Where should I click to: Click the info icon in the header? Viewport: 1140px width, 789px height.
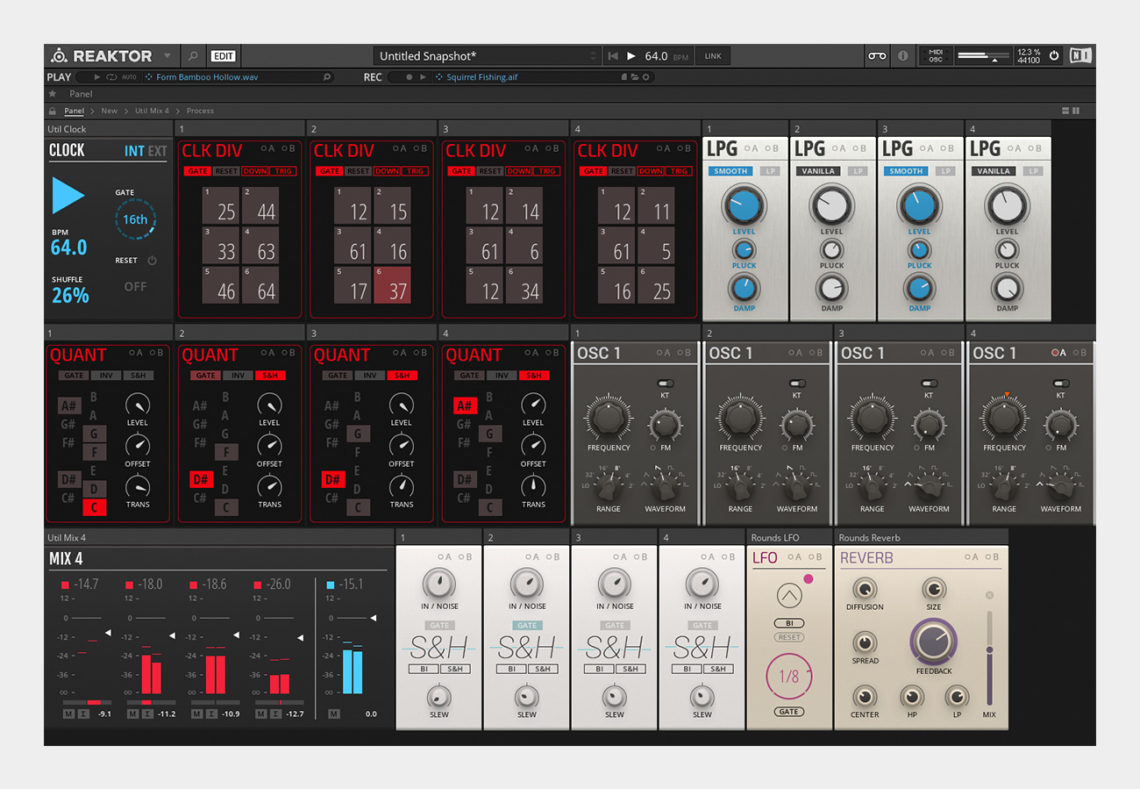(903, 56)
